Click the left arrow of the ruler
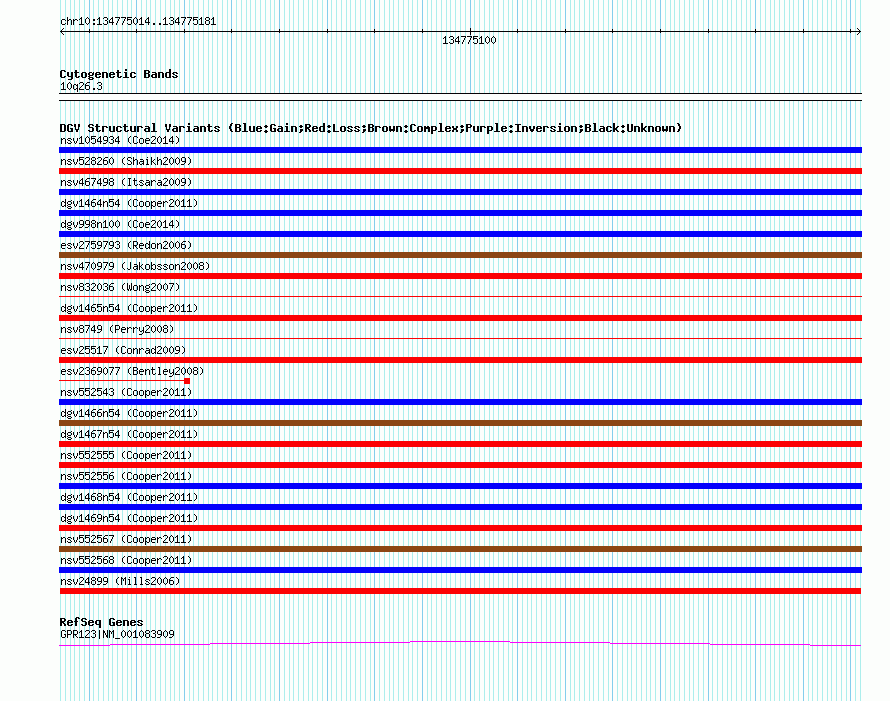 62,32
